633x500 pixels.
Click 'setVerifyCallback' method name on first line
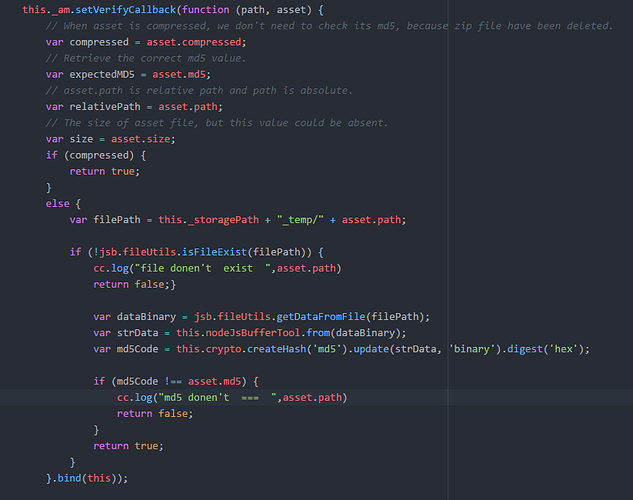coord(126,10)
